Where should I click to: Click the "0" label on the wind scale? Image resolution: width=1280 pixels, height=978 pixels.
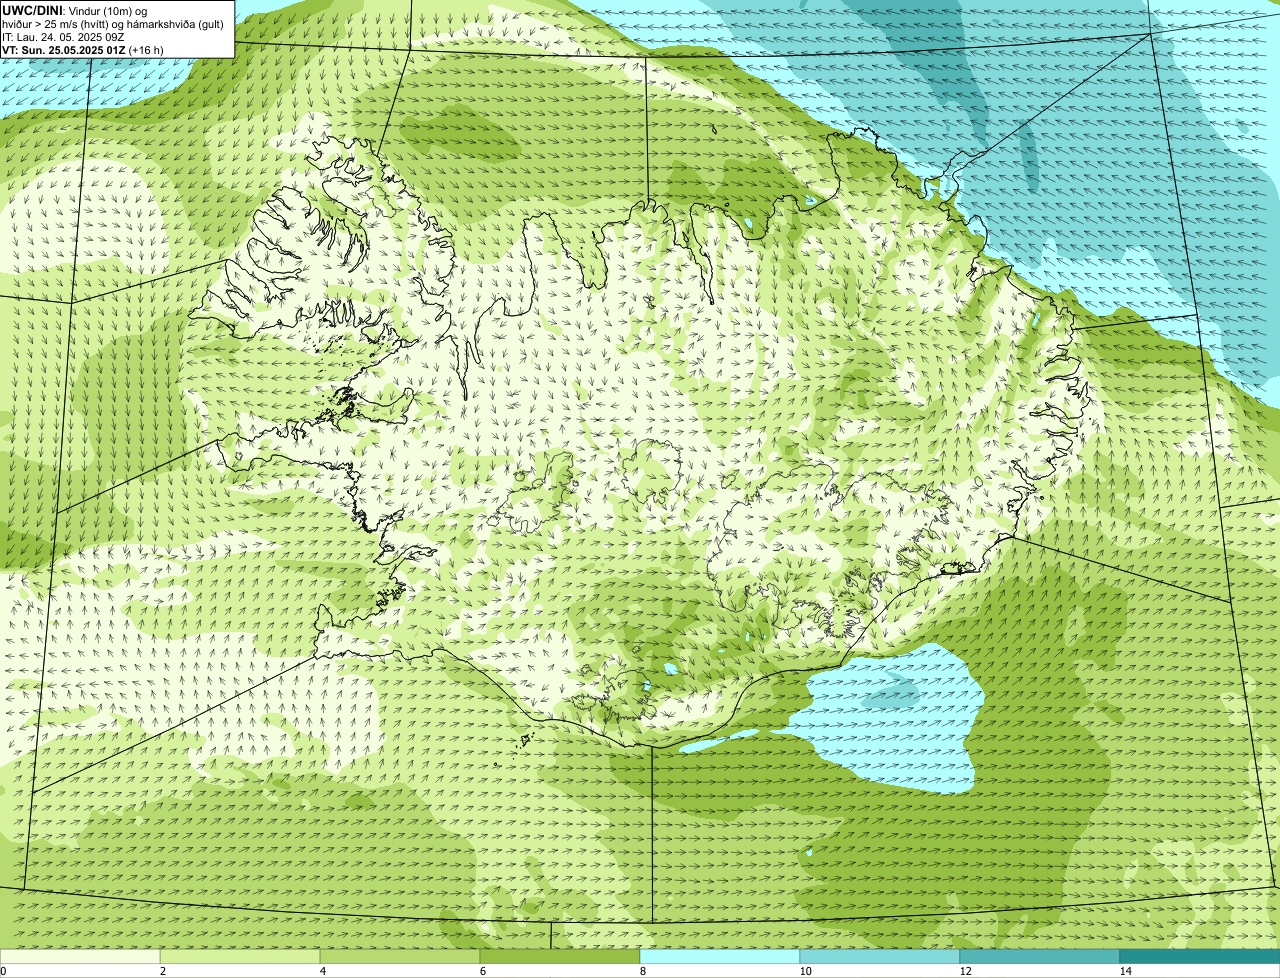pyautogui.click(x=3, y=971)
